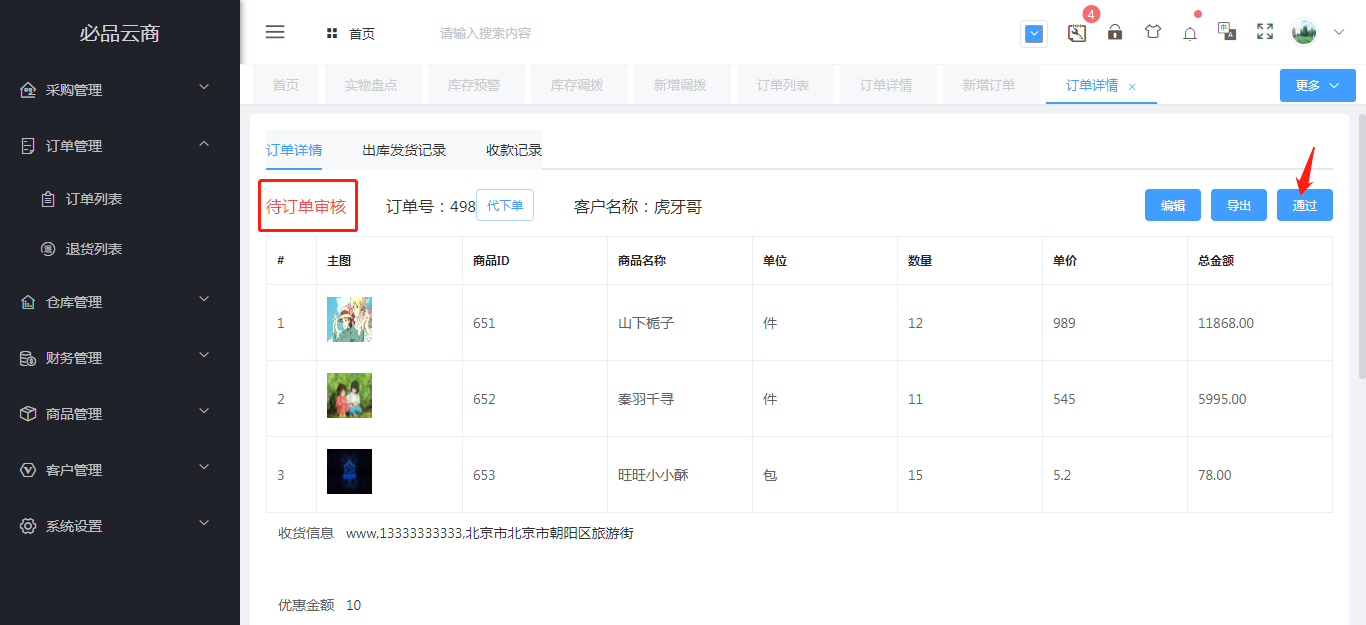Open the user dropdown arrow beside avatar
1366x625 pixels.
coord(1339,32)
